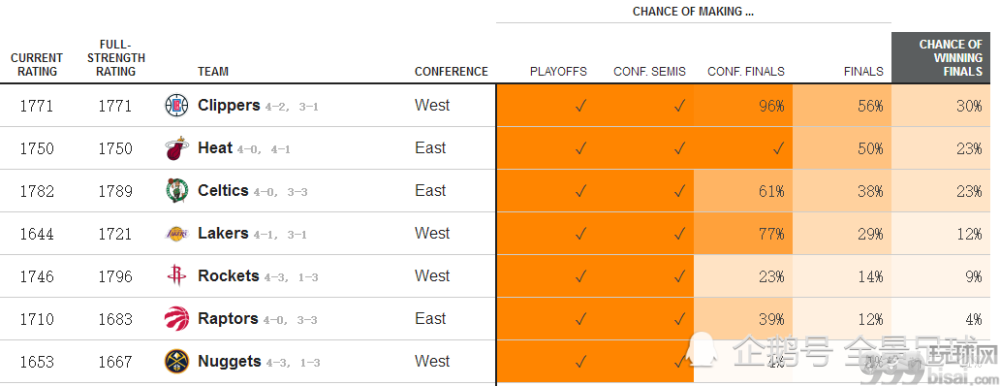The height and width of the screenshot is (386, 1000).
Task: Click the Rockets team logo
Action: [177, 276]
